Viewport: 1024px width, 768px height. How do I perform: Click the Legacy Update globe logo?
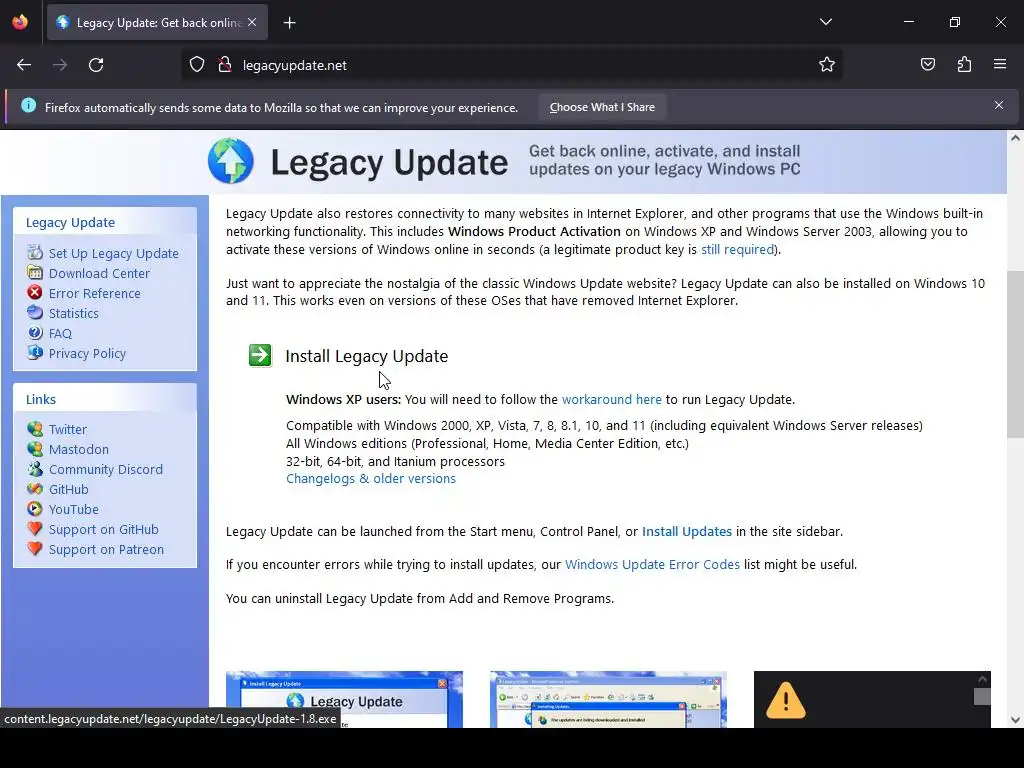pos(231,161)
